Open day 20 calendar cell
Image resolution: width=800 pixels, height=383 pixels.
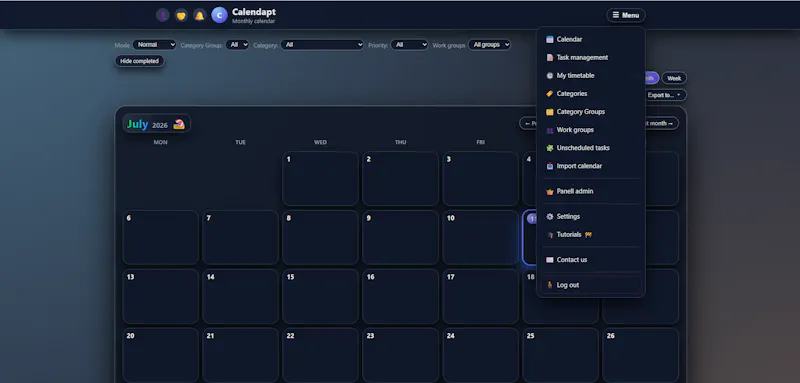point(160,355)
